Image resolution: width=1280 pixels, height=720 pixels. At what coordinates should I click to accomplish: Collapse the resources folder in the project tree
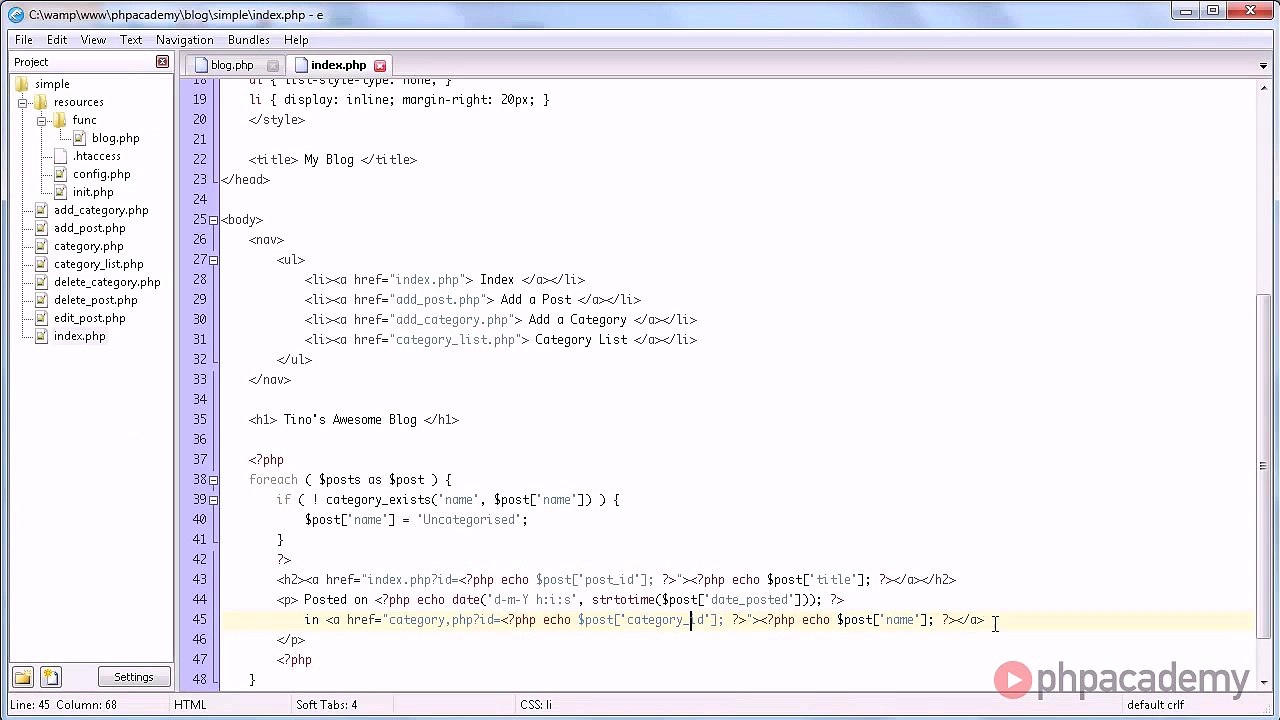point(23,102)
